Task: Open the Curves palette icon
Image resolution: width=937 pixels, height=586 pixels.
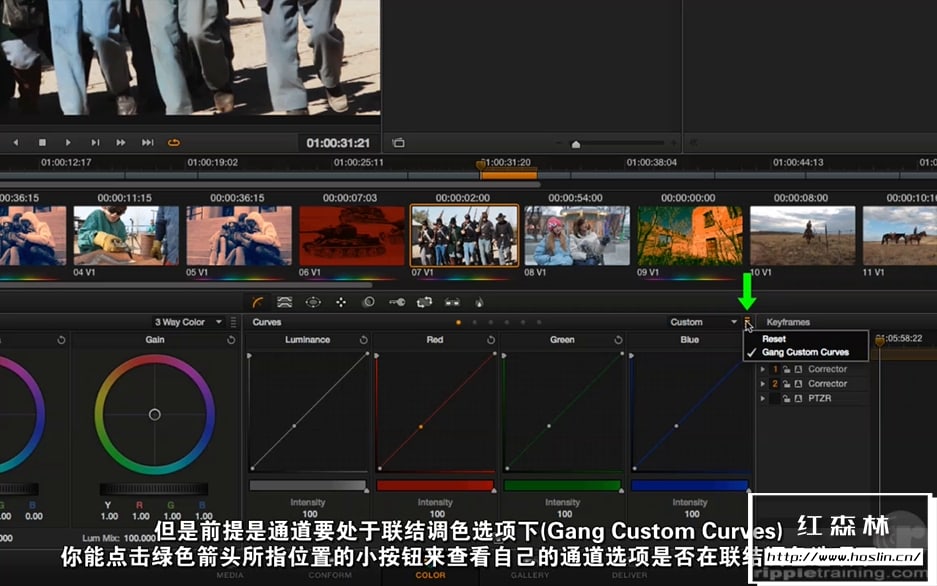Action: 258,302
